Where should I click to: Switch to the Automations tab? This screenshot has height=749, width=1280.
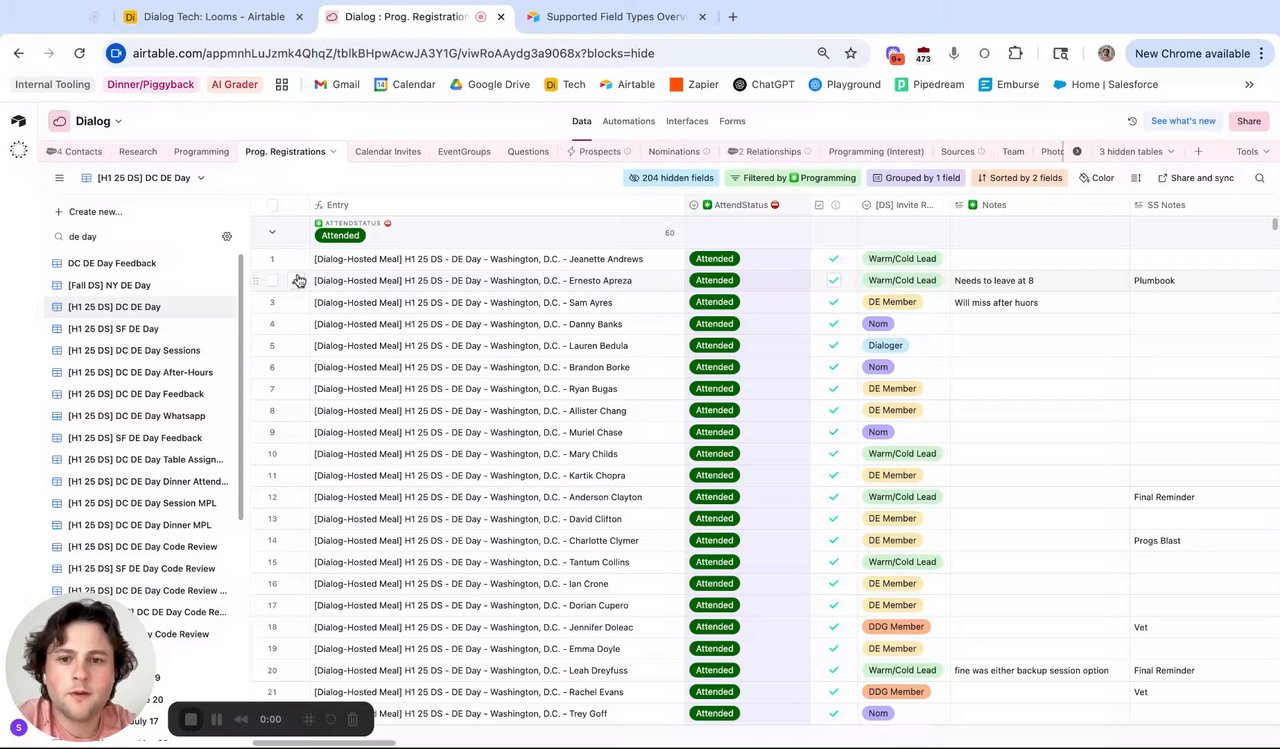629,121
